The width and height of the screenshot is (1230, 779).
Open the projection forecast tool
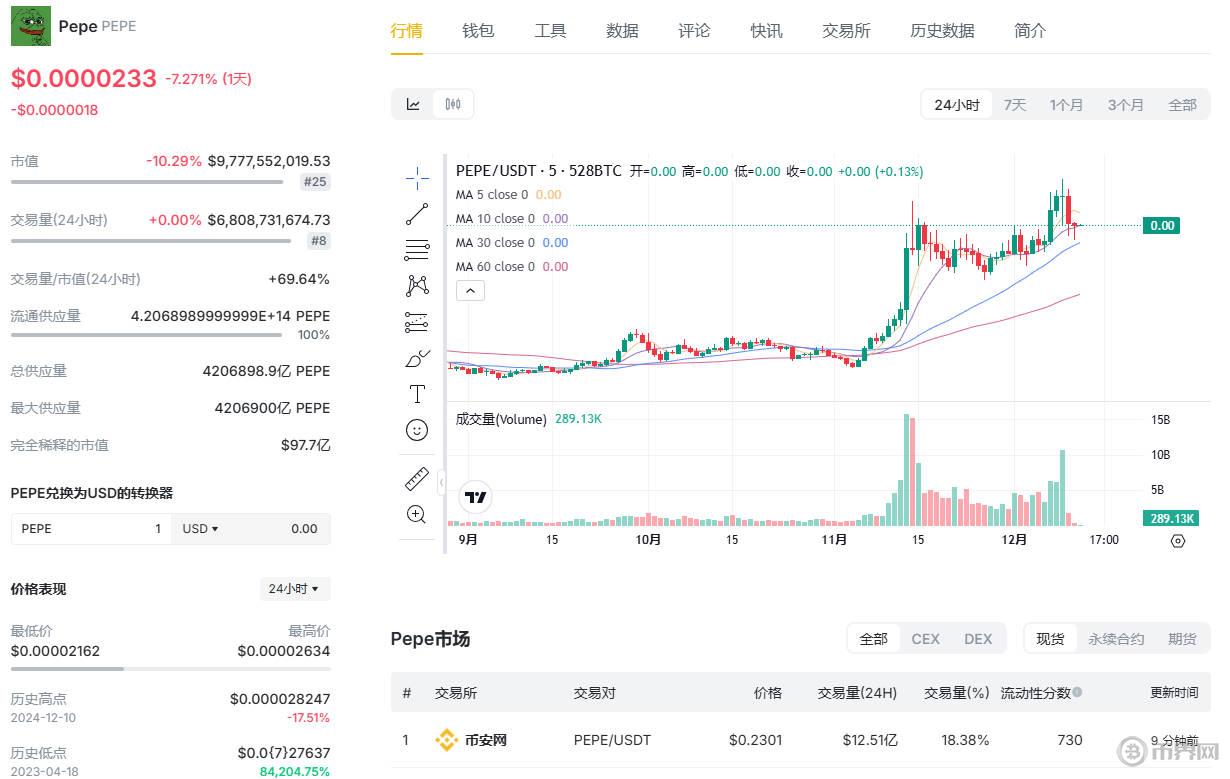point(417,322)
